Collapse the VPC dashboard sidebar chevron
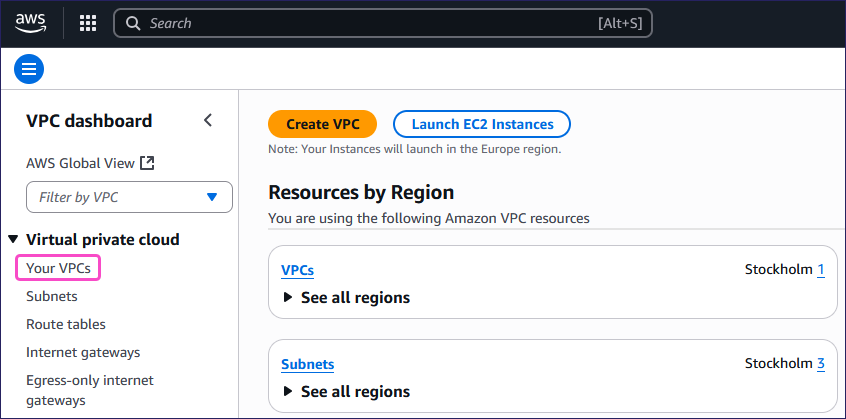846x419 pixels. pos(208,121)
